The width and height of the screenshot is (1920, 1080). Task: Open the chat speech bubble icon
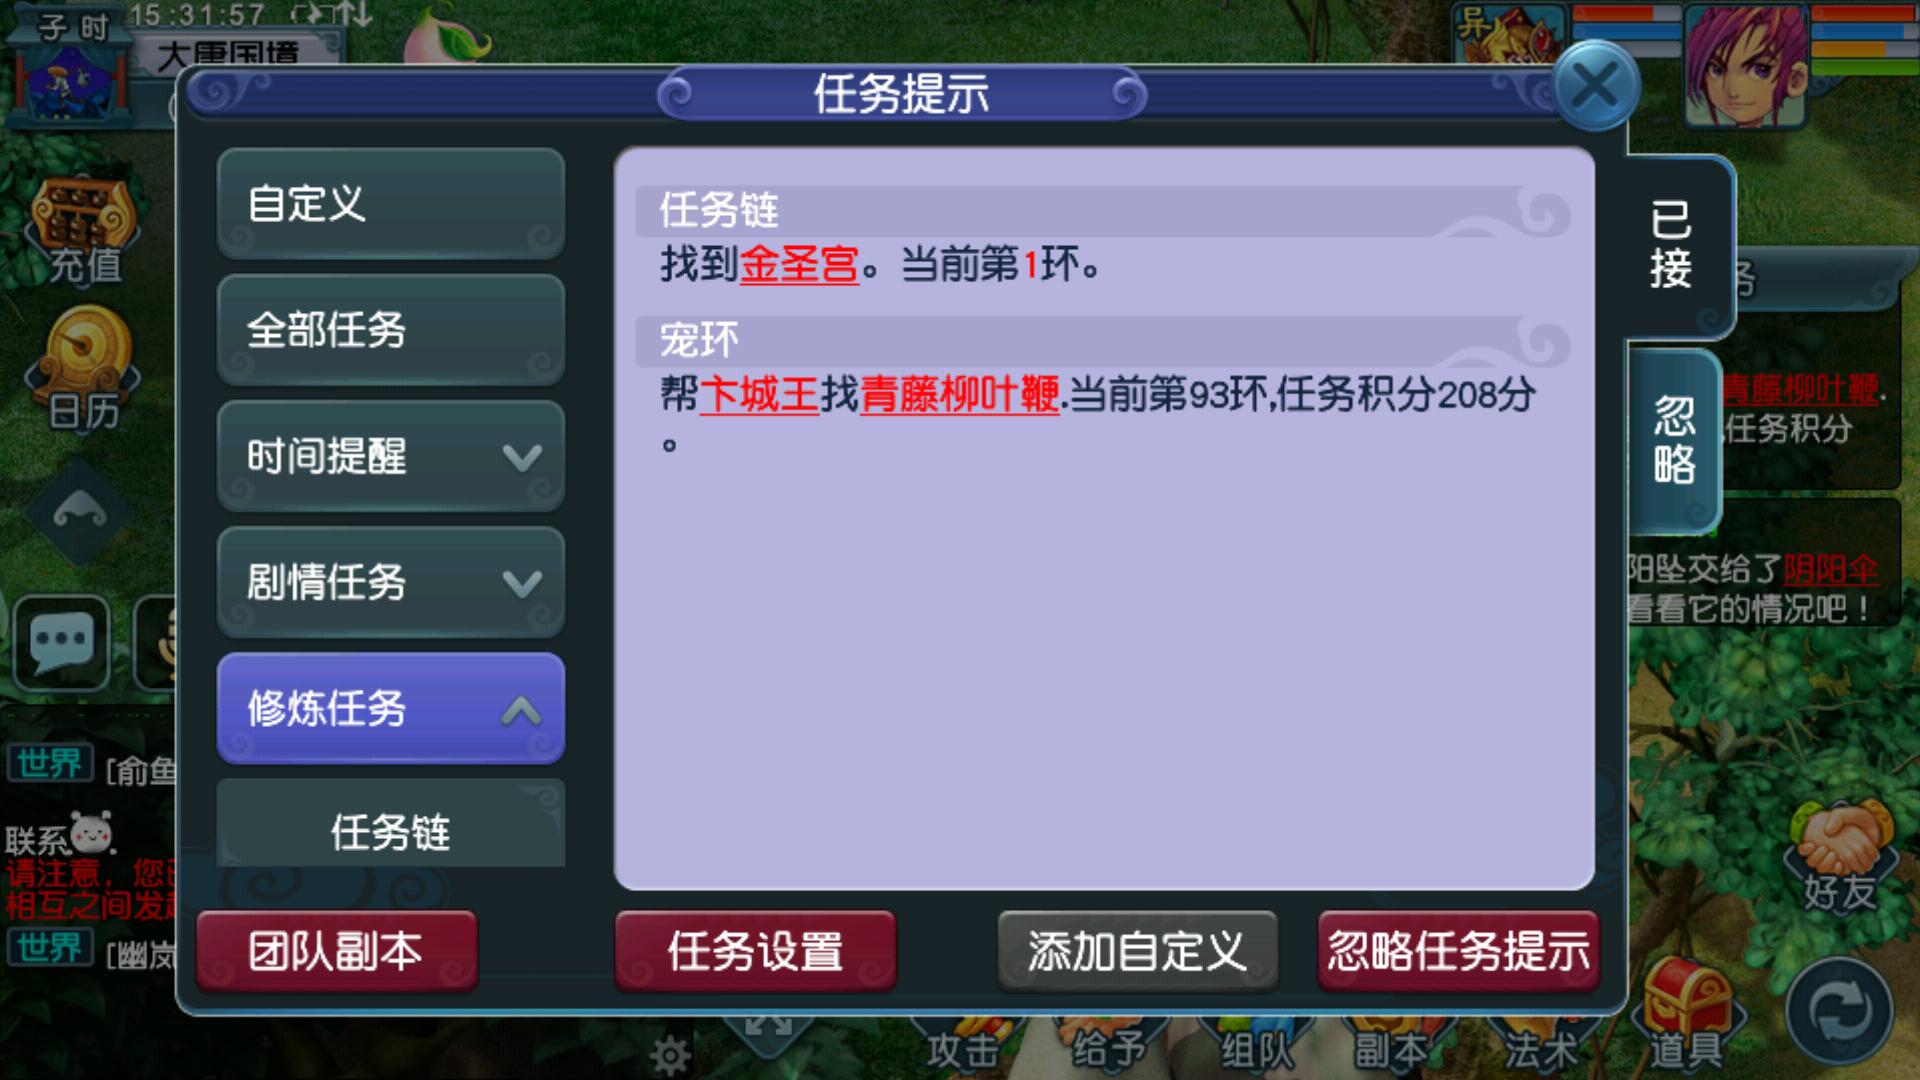[62, 641]
